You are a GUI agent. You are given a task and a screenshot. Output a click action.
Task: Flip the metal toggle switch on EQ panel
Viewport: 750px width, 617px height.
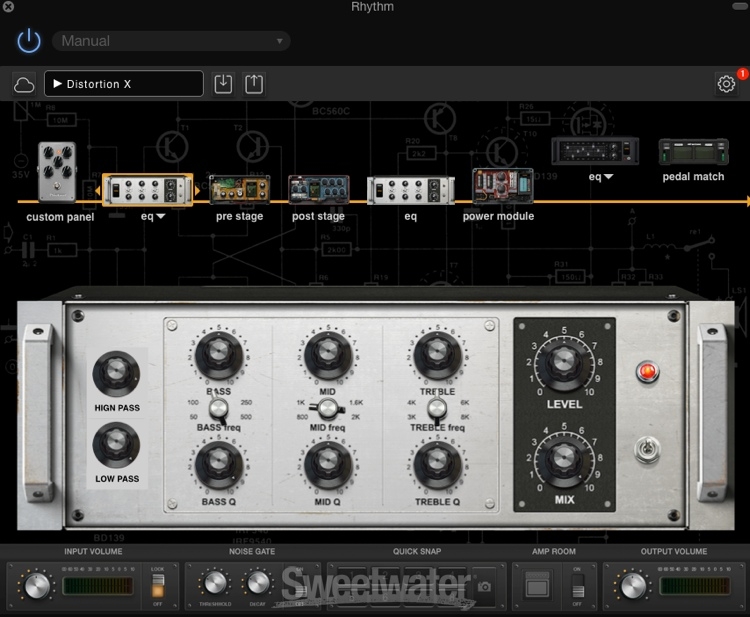[x=647, y=450]
